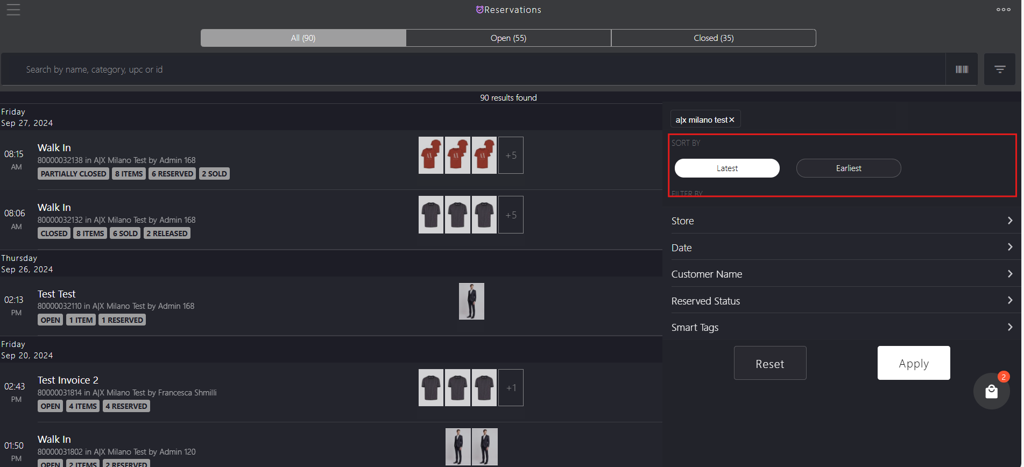Open the +5 thumbnail on reservation 80000032132
Screen dimensions: 1024x467
[x=511, y=215]
